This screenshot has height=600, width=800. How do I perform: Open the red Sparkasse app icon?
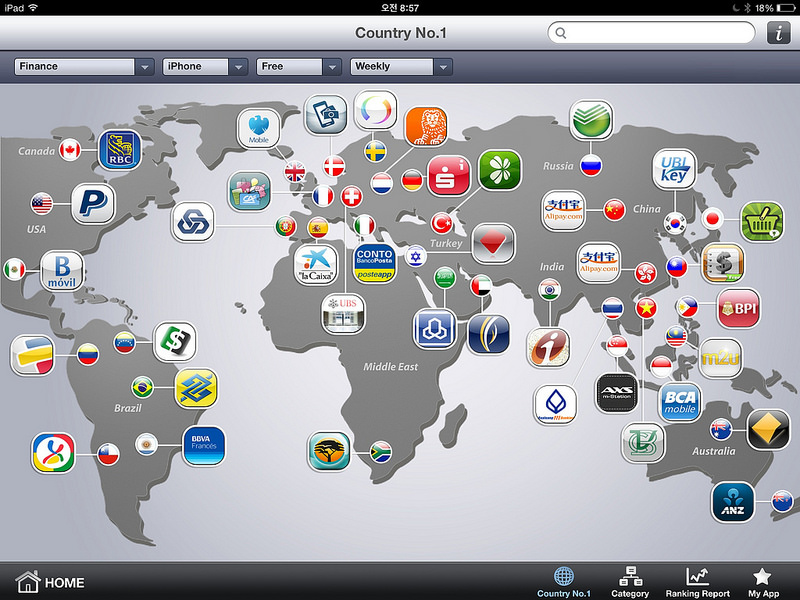coord(448,176)
